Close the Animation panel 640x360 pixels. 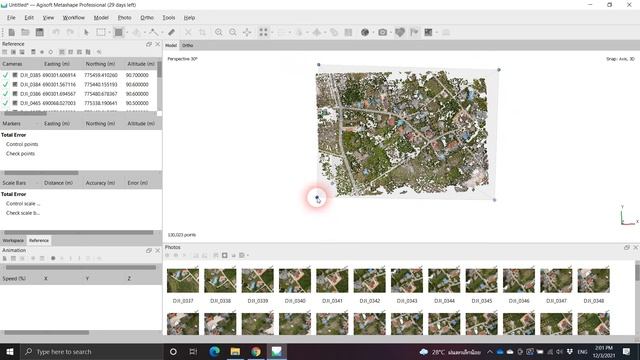coord(158,250)
